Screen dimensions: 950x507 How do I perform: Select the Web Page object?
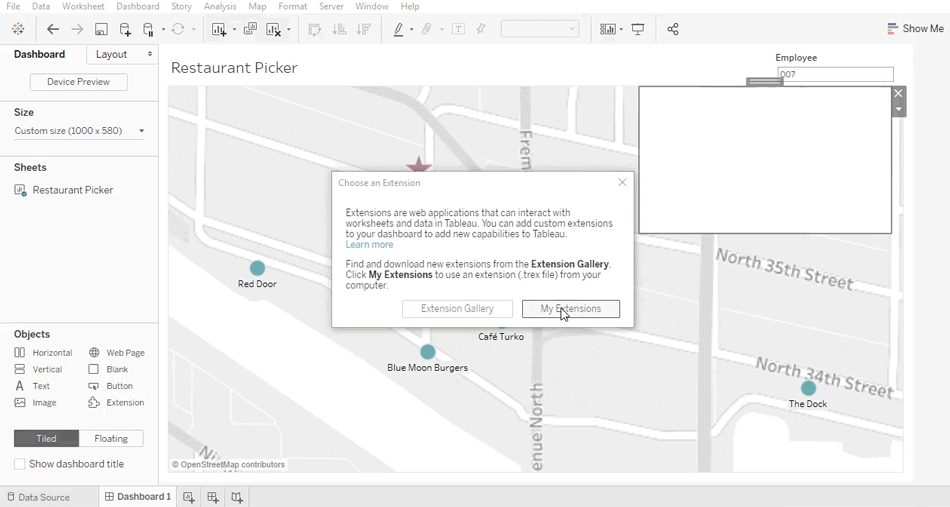click(x=117, y=353)
